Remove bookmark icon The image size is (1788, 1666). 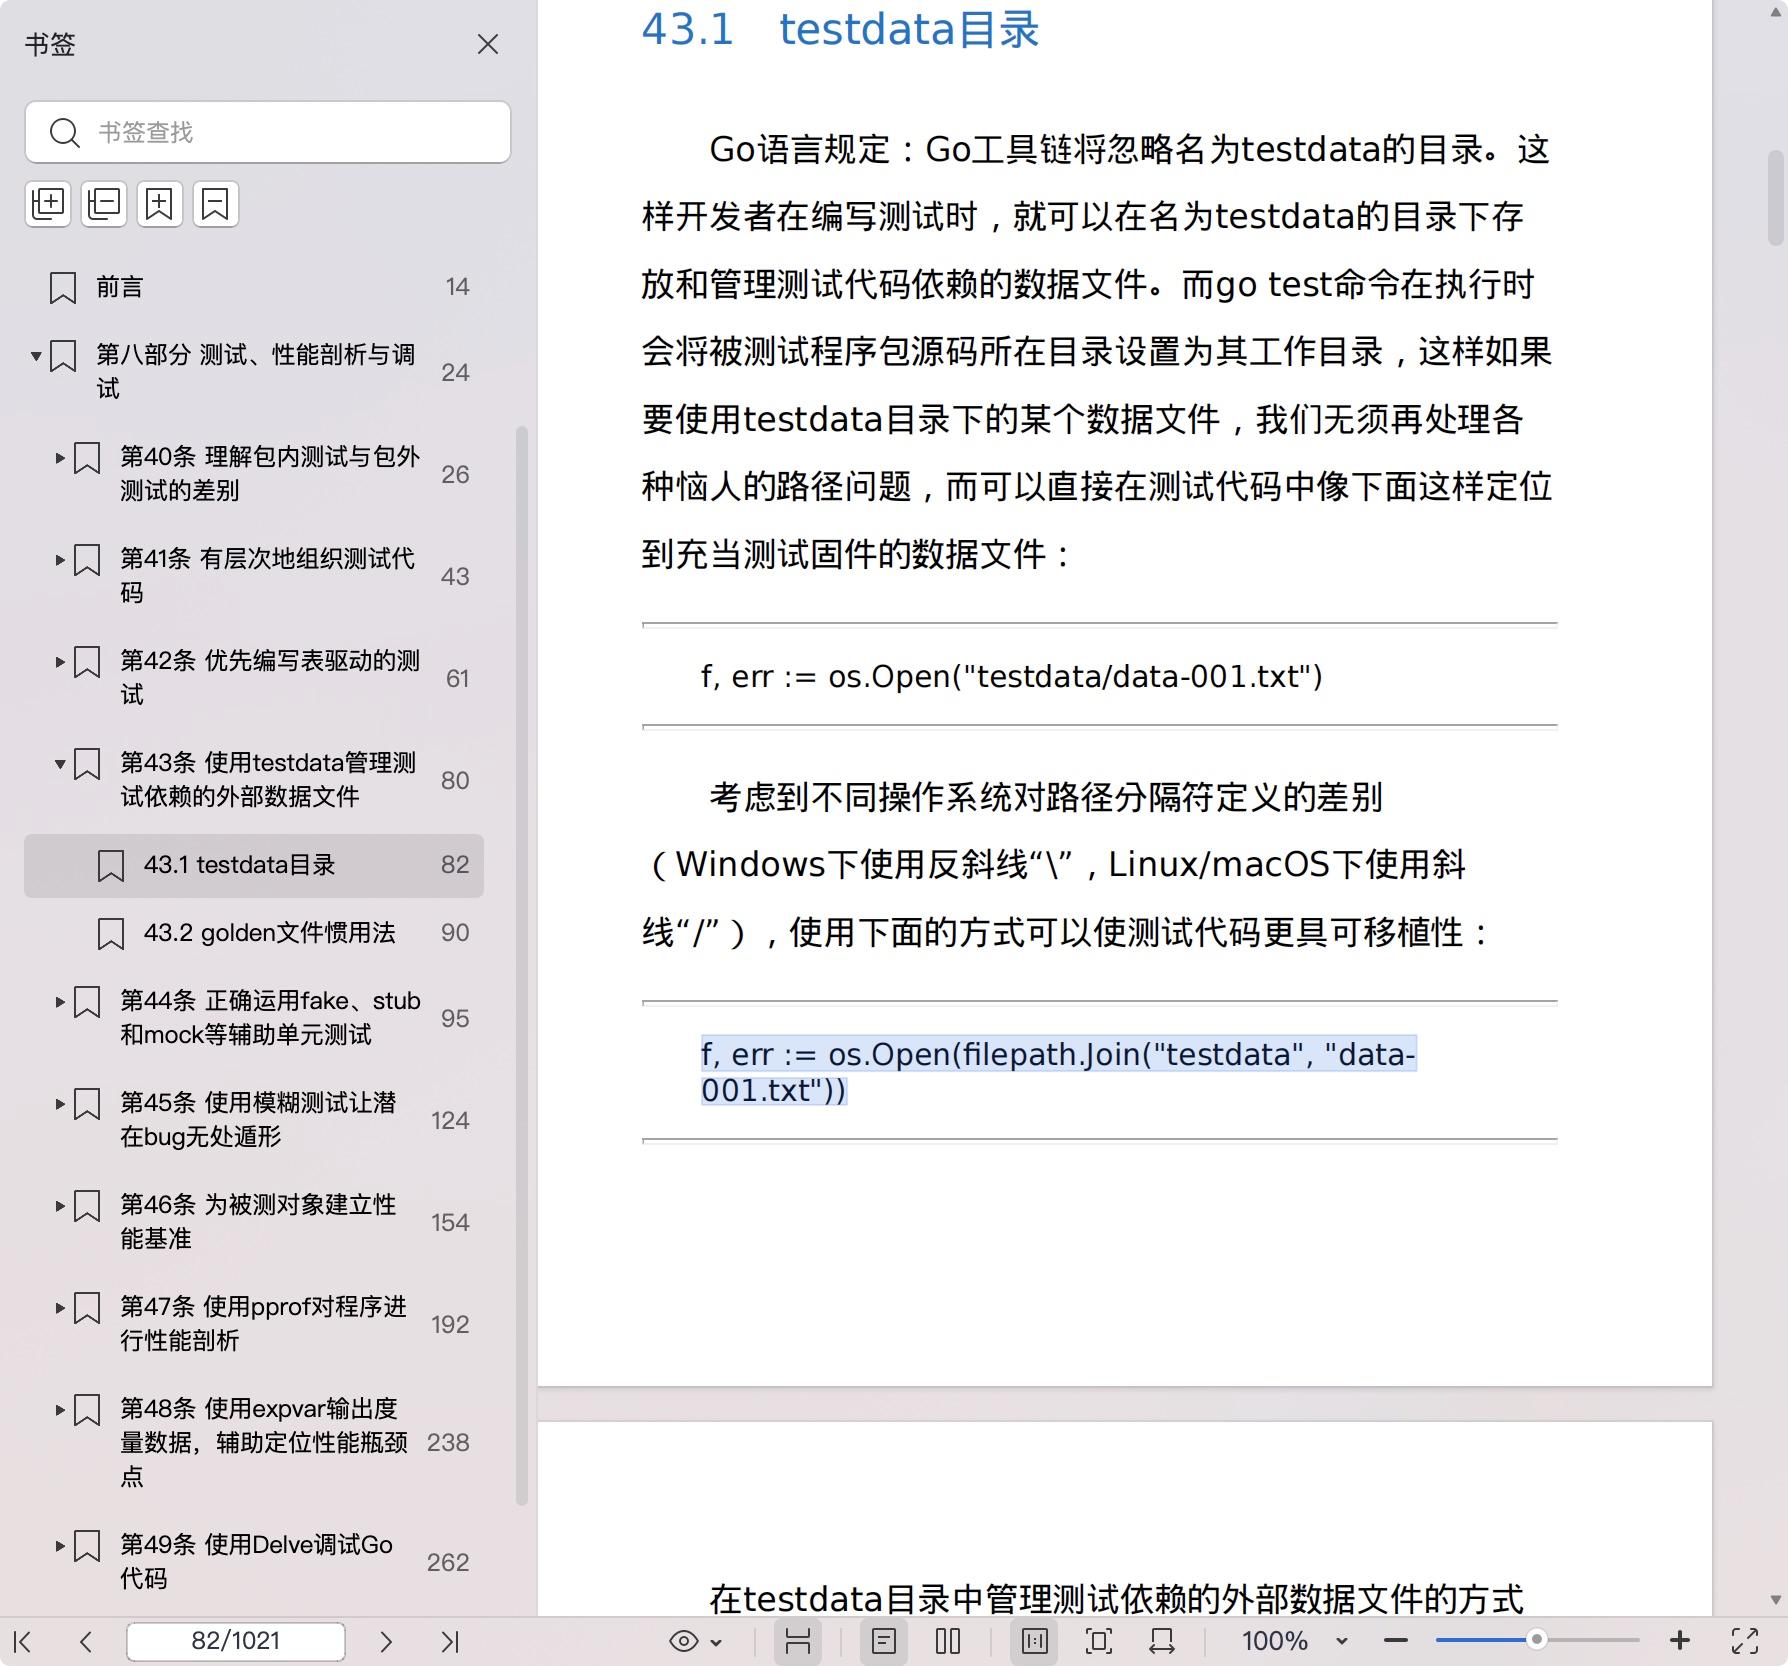coord(216,204)
